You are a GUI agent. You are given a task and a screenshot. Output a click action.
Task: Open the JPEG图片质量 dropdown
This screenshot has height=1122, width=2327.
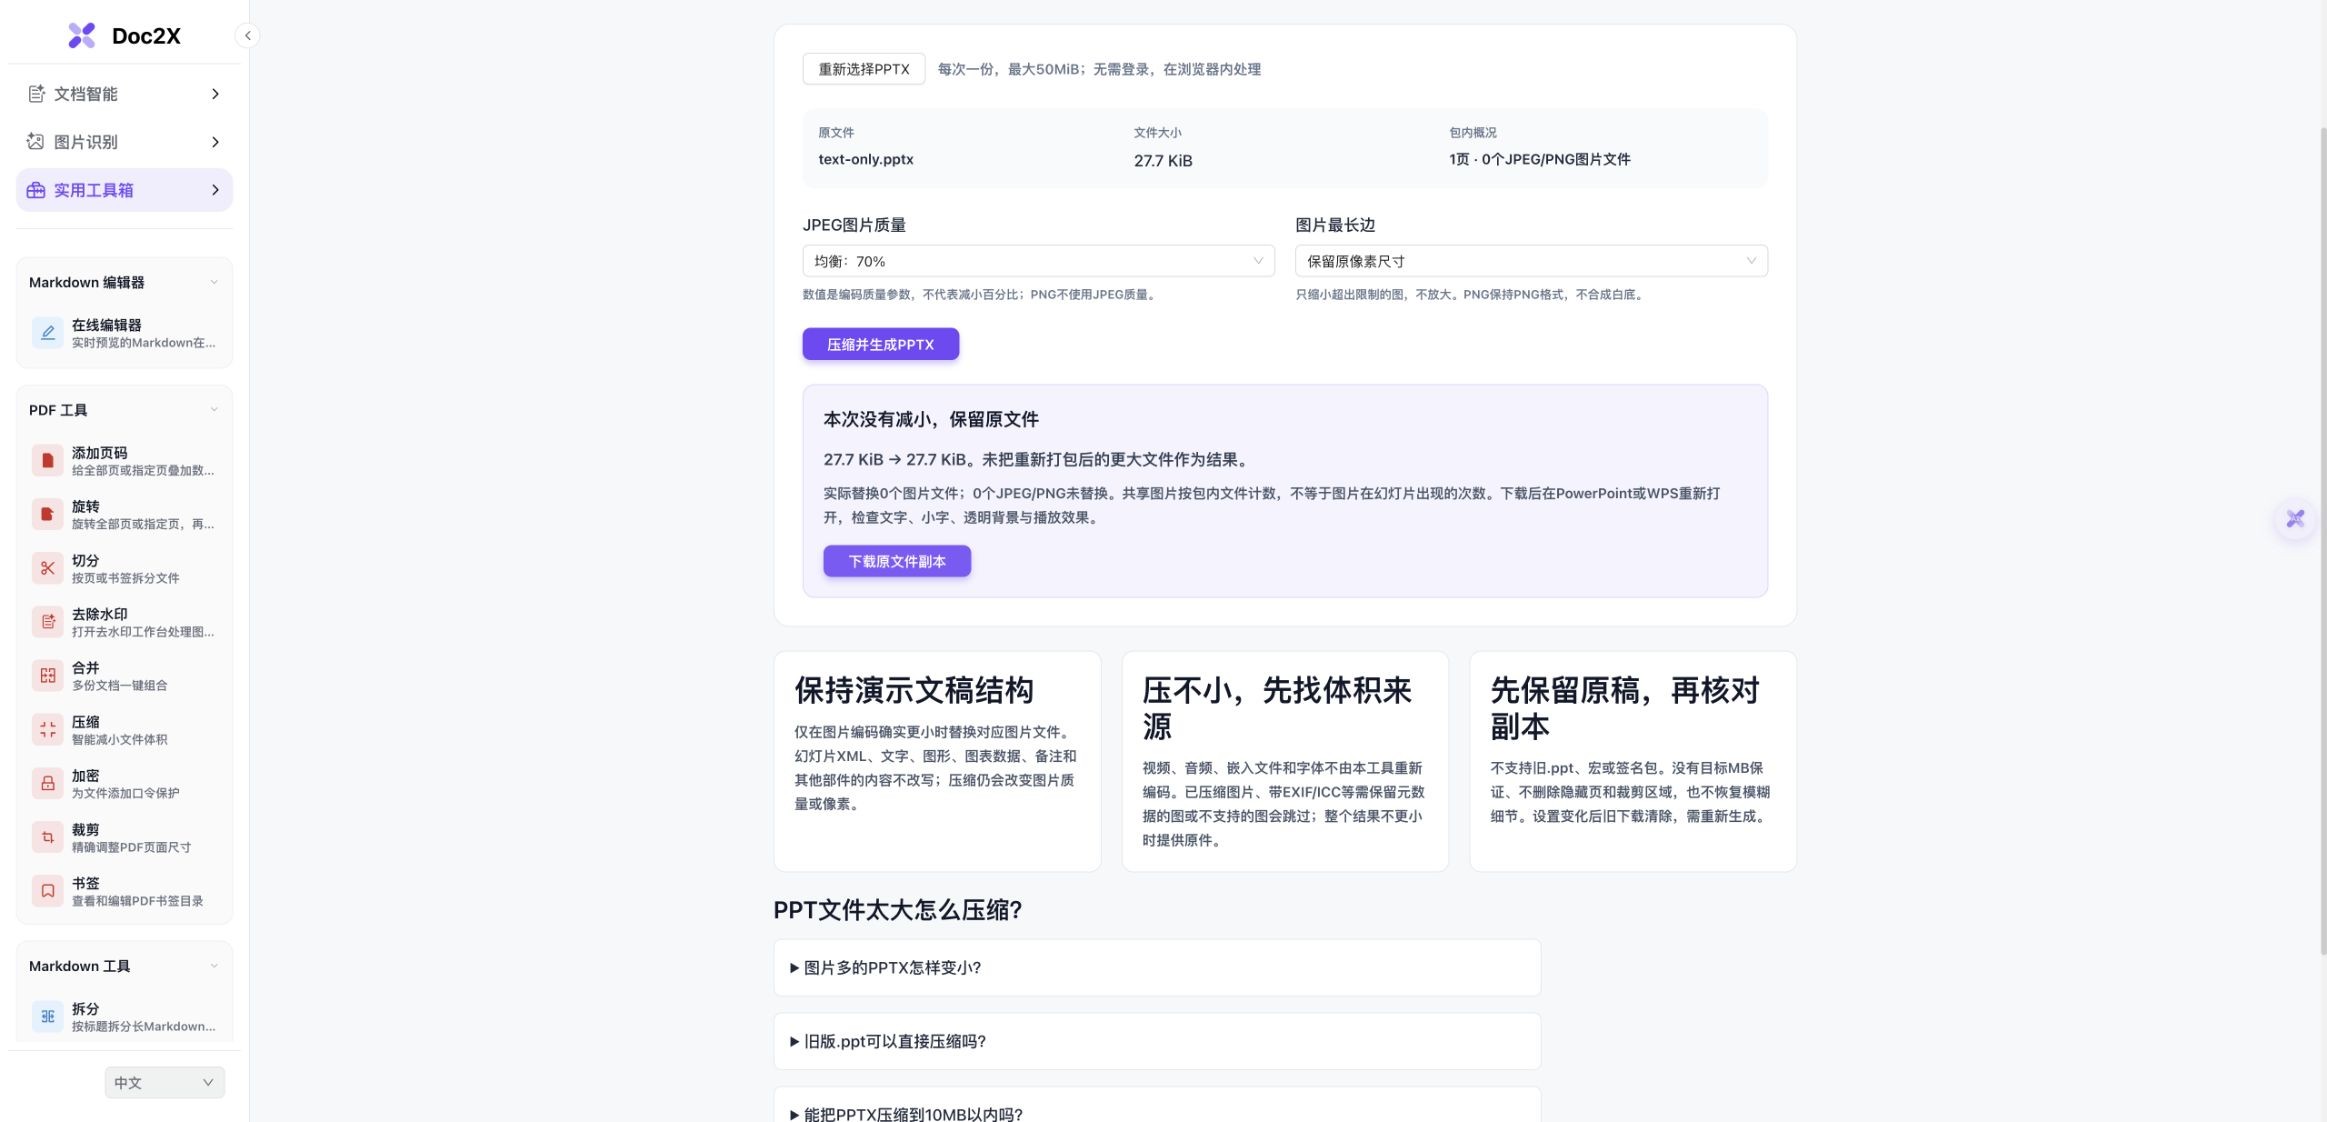[1038, 261]
